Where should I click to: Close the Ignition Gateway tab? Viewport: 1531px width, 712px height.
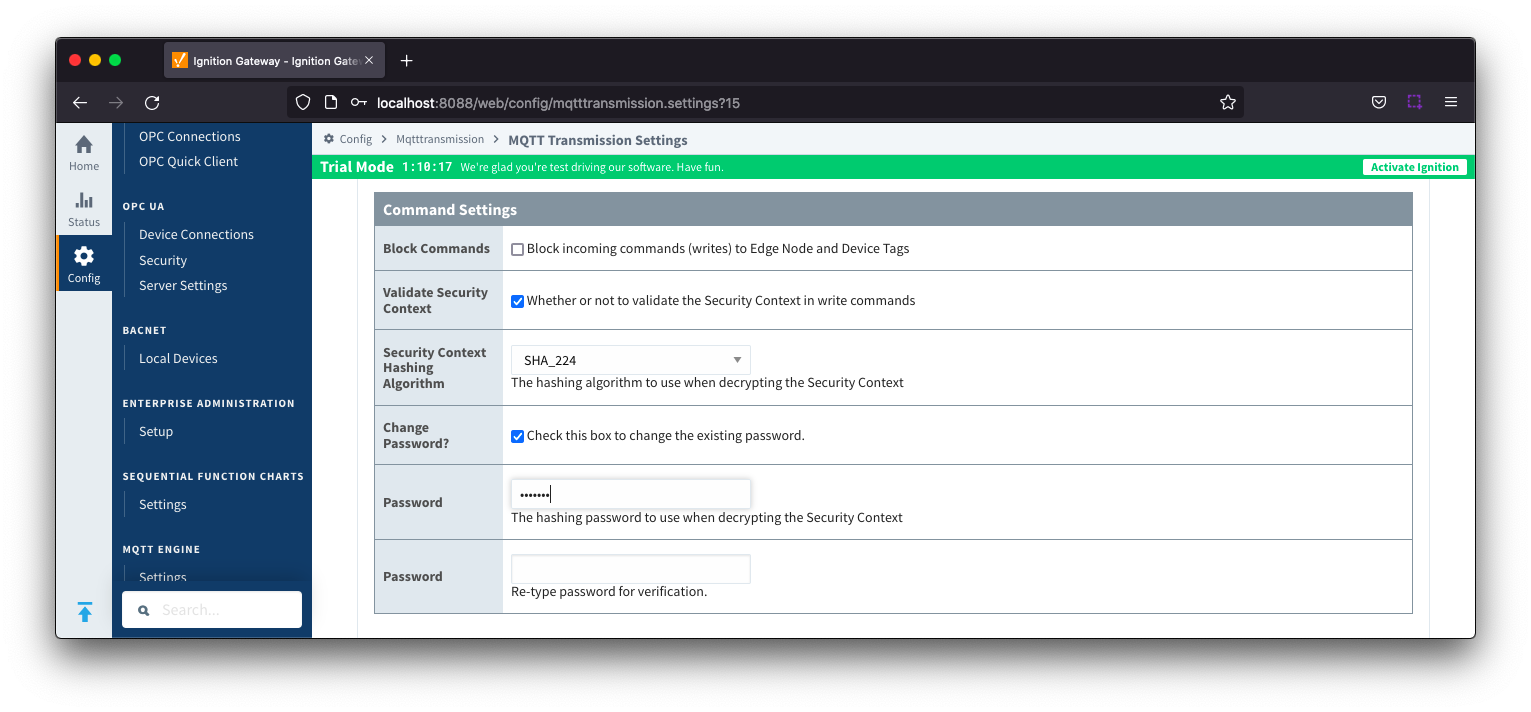pos(369,60)
